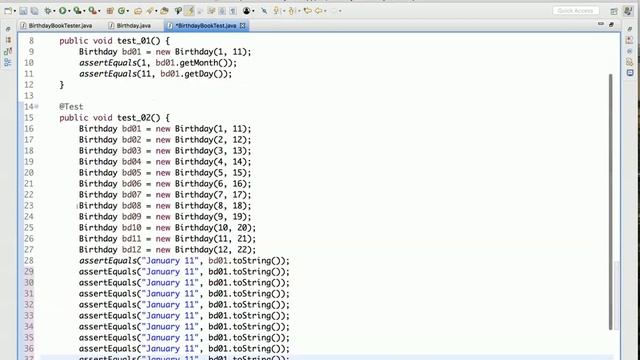Screen dimensions: 640x360
Task: Switch to the Java perspective
Action: click(x=628, y=11)
